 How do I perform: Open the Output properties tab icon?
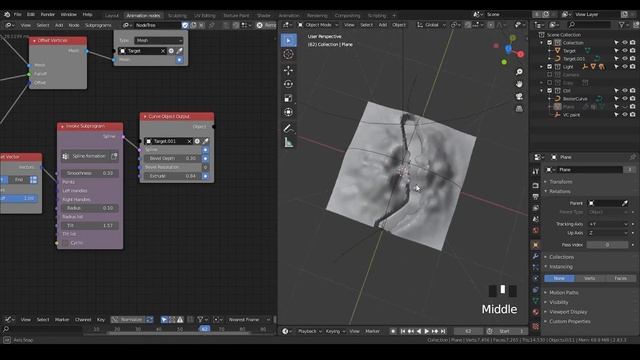click(x=536, y=197)
